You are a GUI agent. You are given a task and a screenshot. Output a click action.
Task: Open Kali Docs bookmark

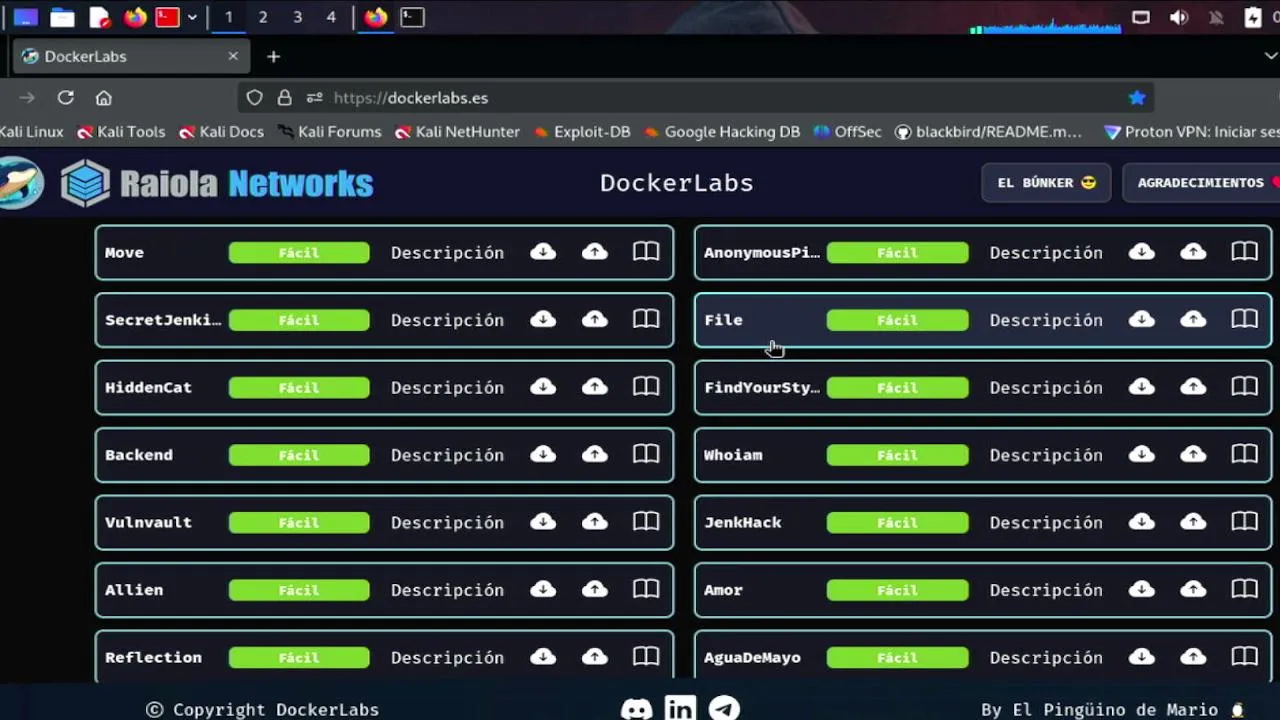pyautogui.click(x=221, y=131)
